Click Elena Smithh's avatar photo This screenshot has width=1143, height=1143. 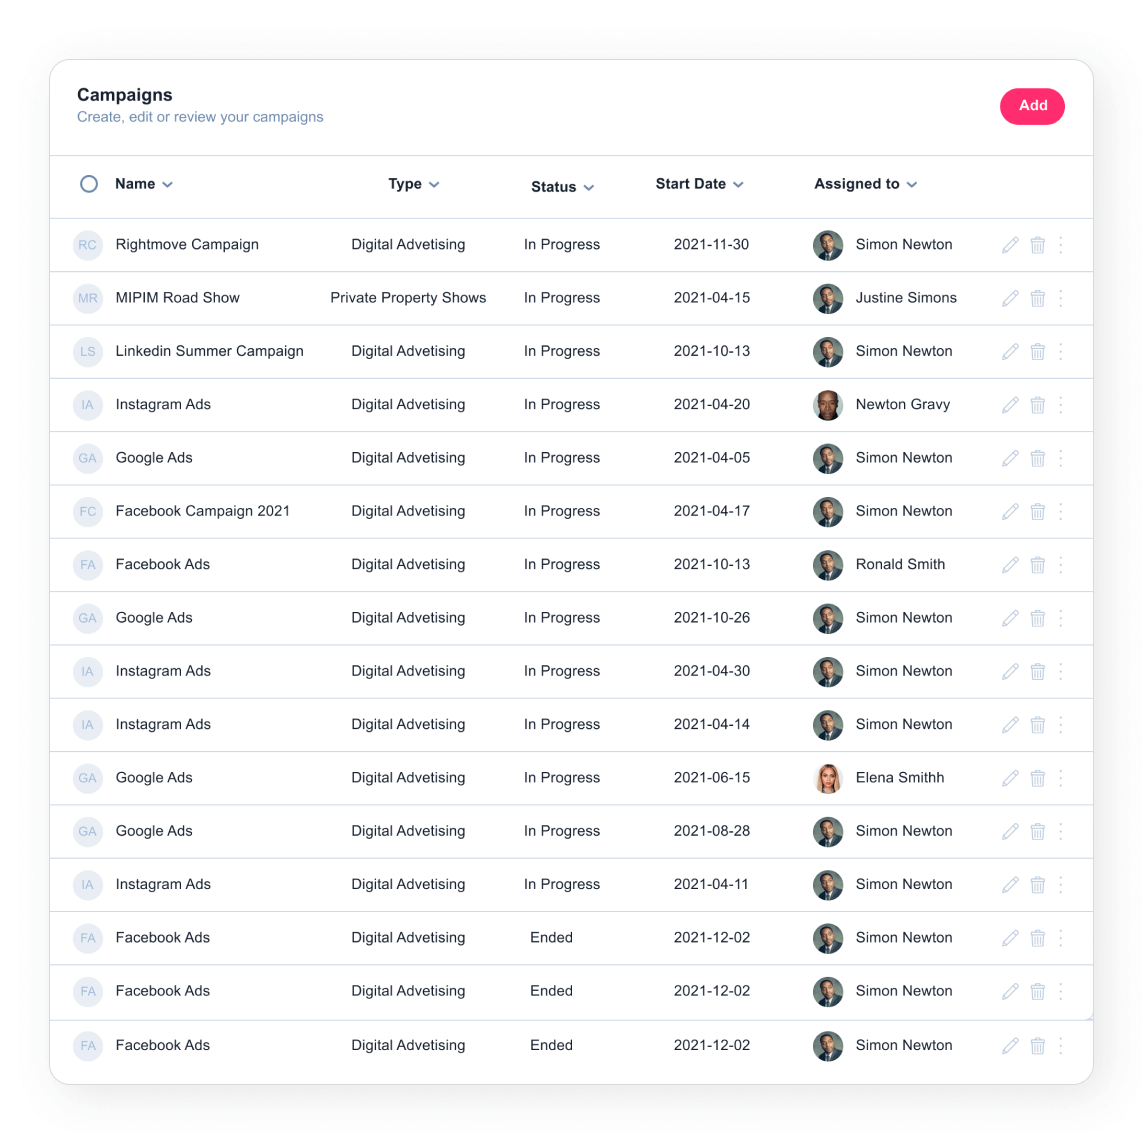pos(828,779)
